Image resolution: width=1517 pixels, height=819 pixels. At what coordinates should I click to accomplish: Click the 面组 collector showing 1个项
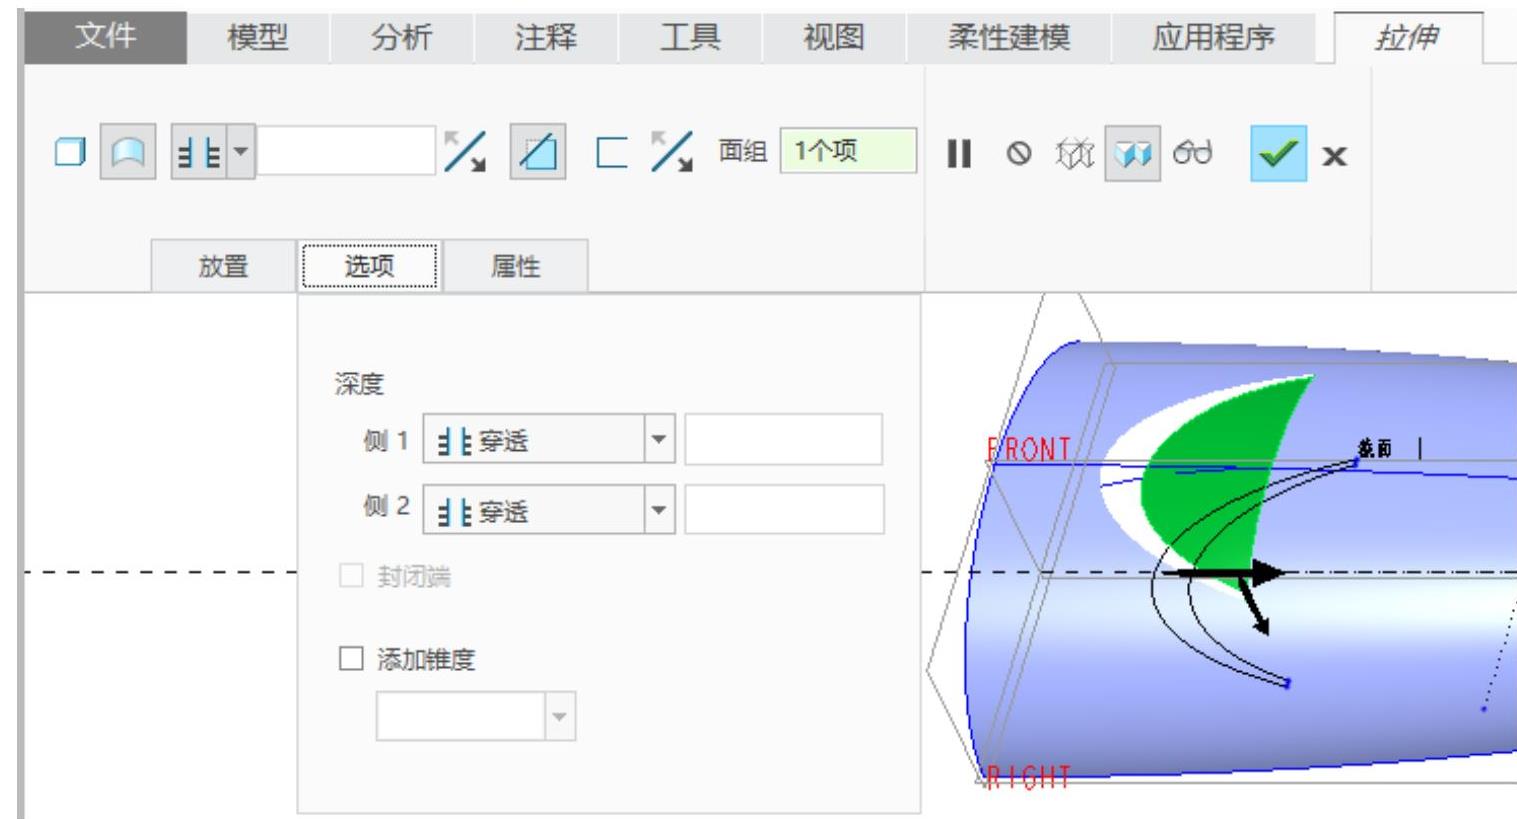[848, 151]
